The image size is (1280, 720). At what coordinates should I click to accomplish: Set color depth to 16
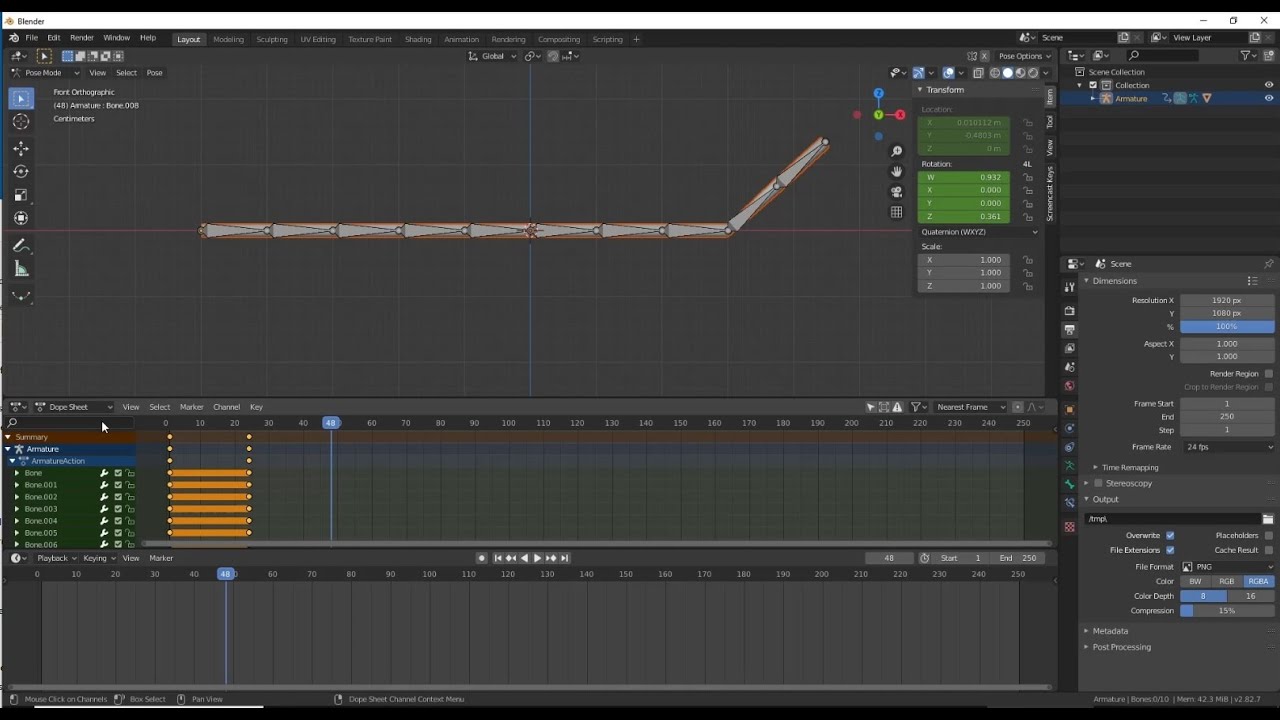pyautogui.click(x=1251, y=596)
